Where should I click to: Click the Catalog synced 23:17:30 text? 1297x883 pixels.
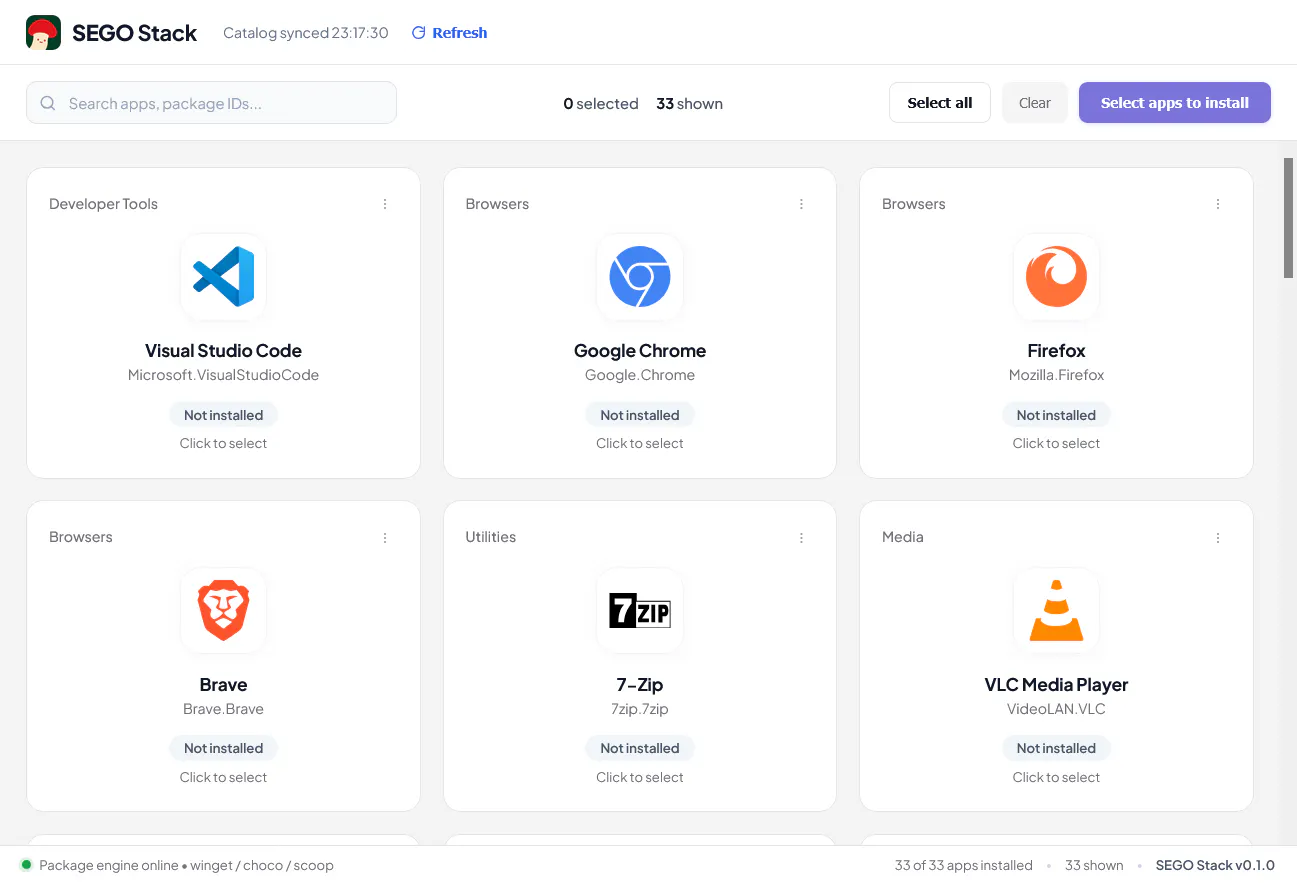(305, 33)
